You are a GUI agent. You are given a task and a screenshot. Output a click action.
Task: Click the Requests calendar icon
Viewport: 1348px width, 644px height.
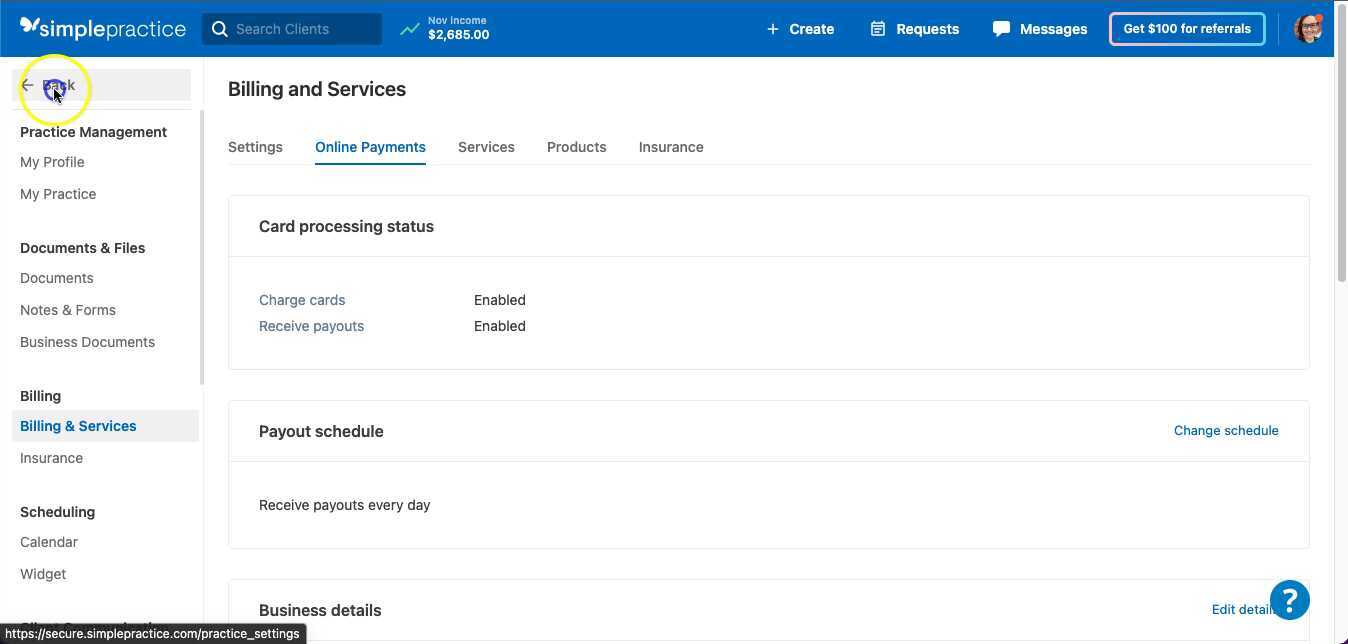(x=877, y=28)
